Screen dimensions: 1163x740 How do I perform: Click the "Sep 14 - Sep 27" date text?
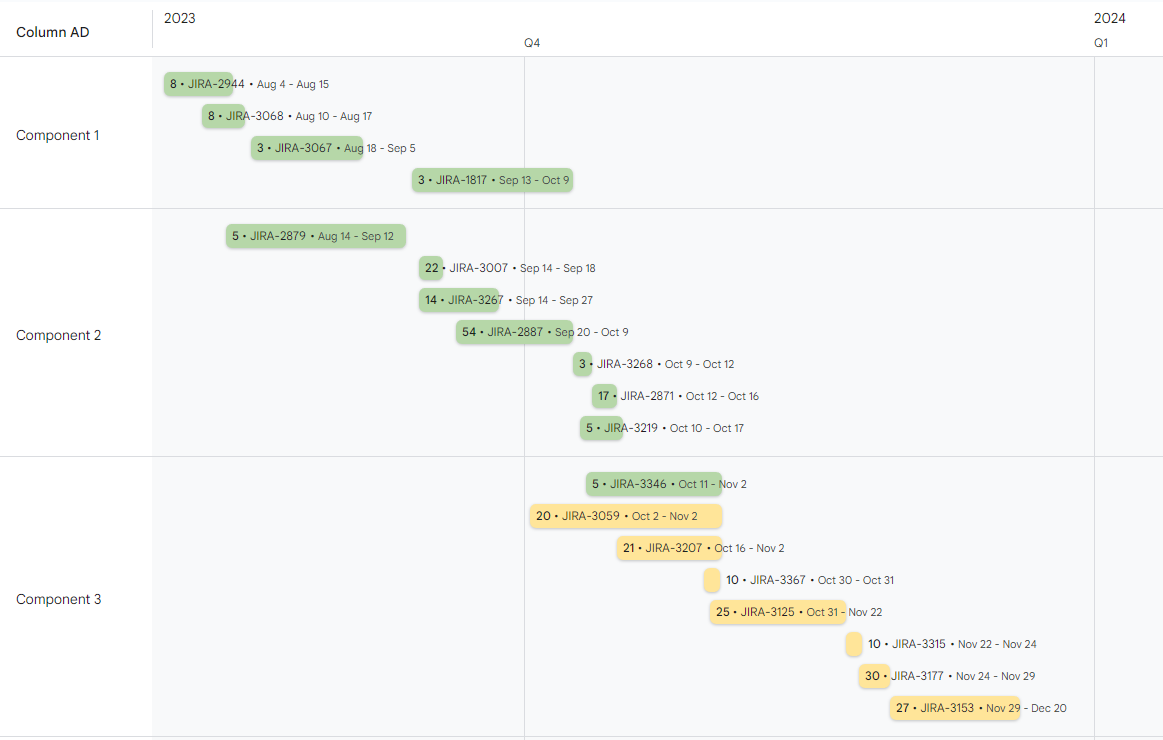554,300
